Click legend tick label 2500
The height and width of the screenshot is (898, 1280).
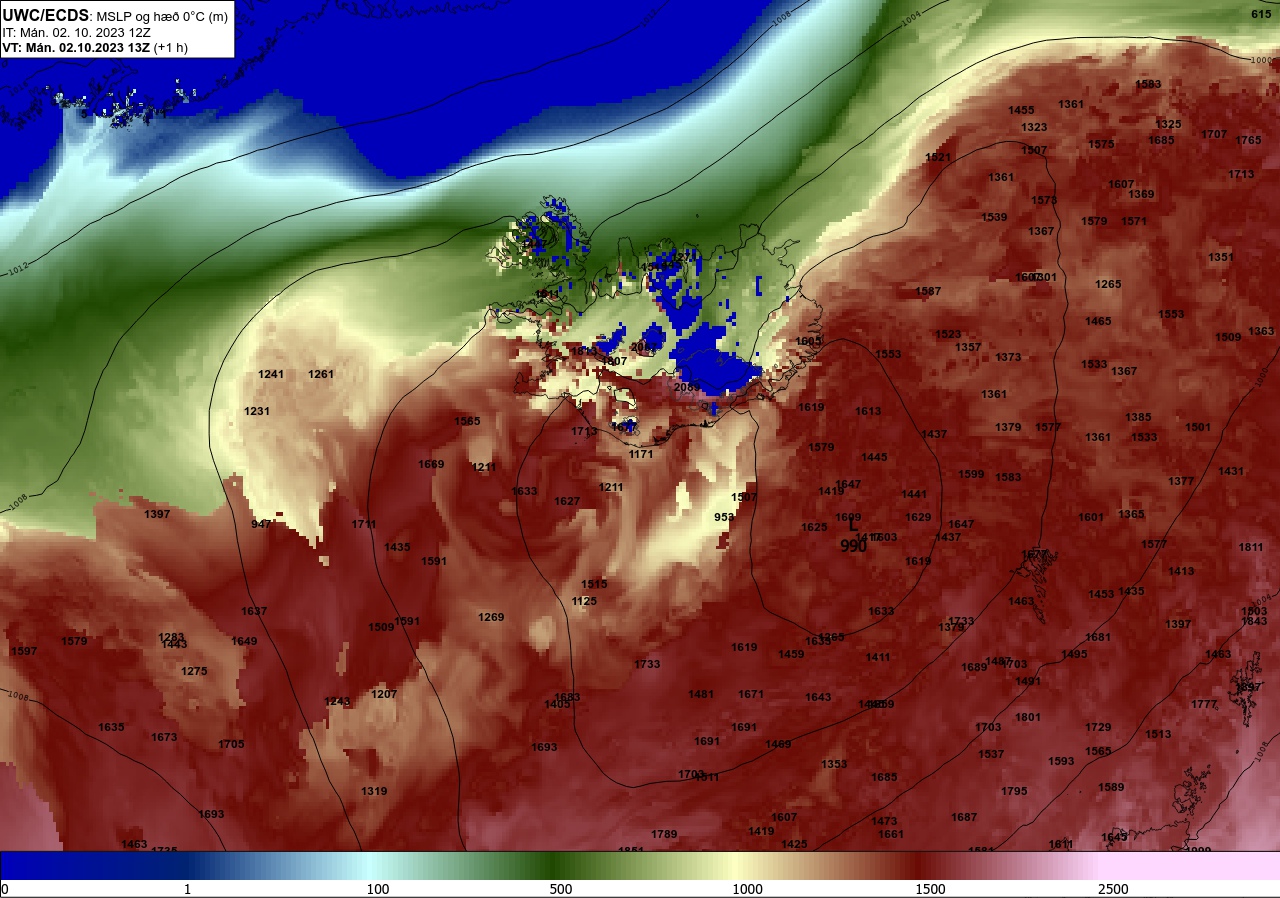point(1113,890)
